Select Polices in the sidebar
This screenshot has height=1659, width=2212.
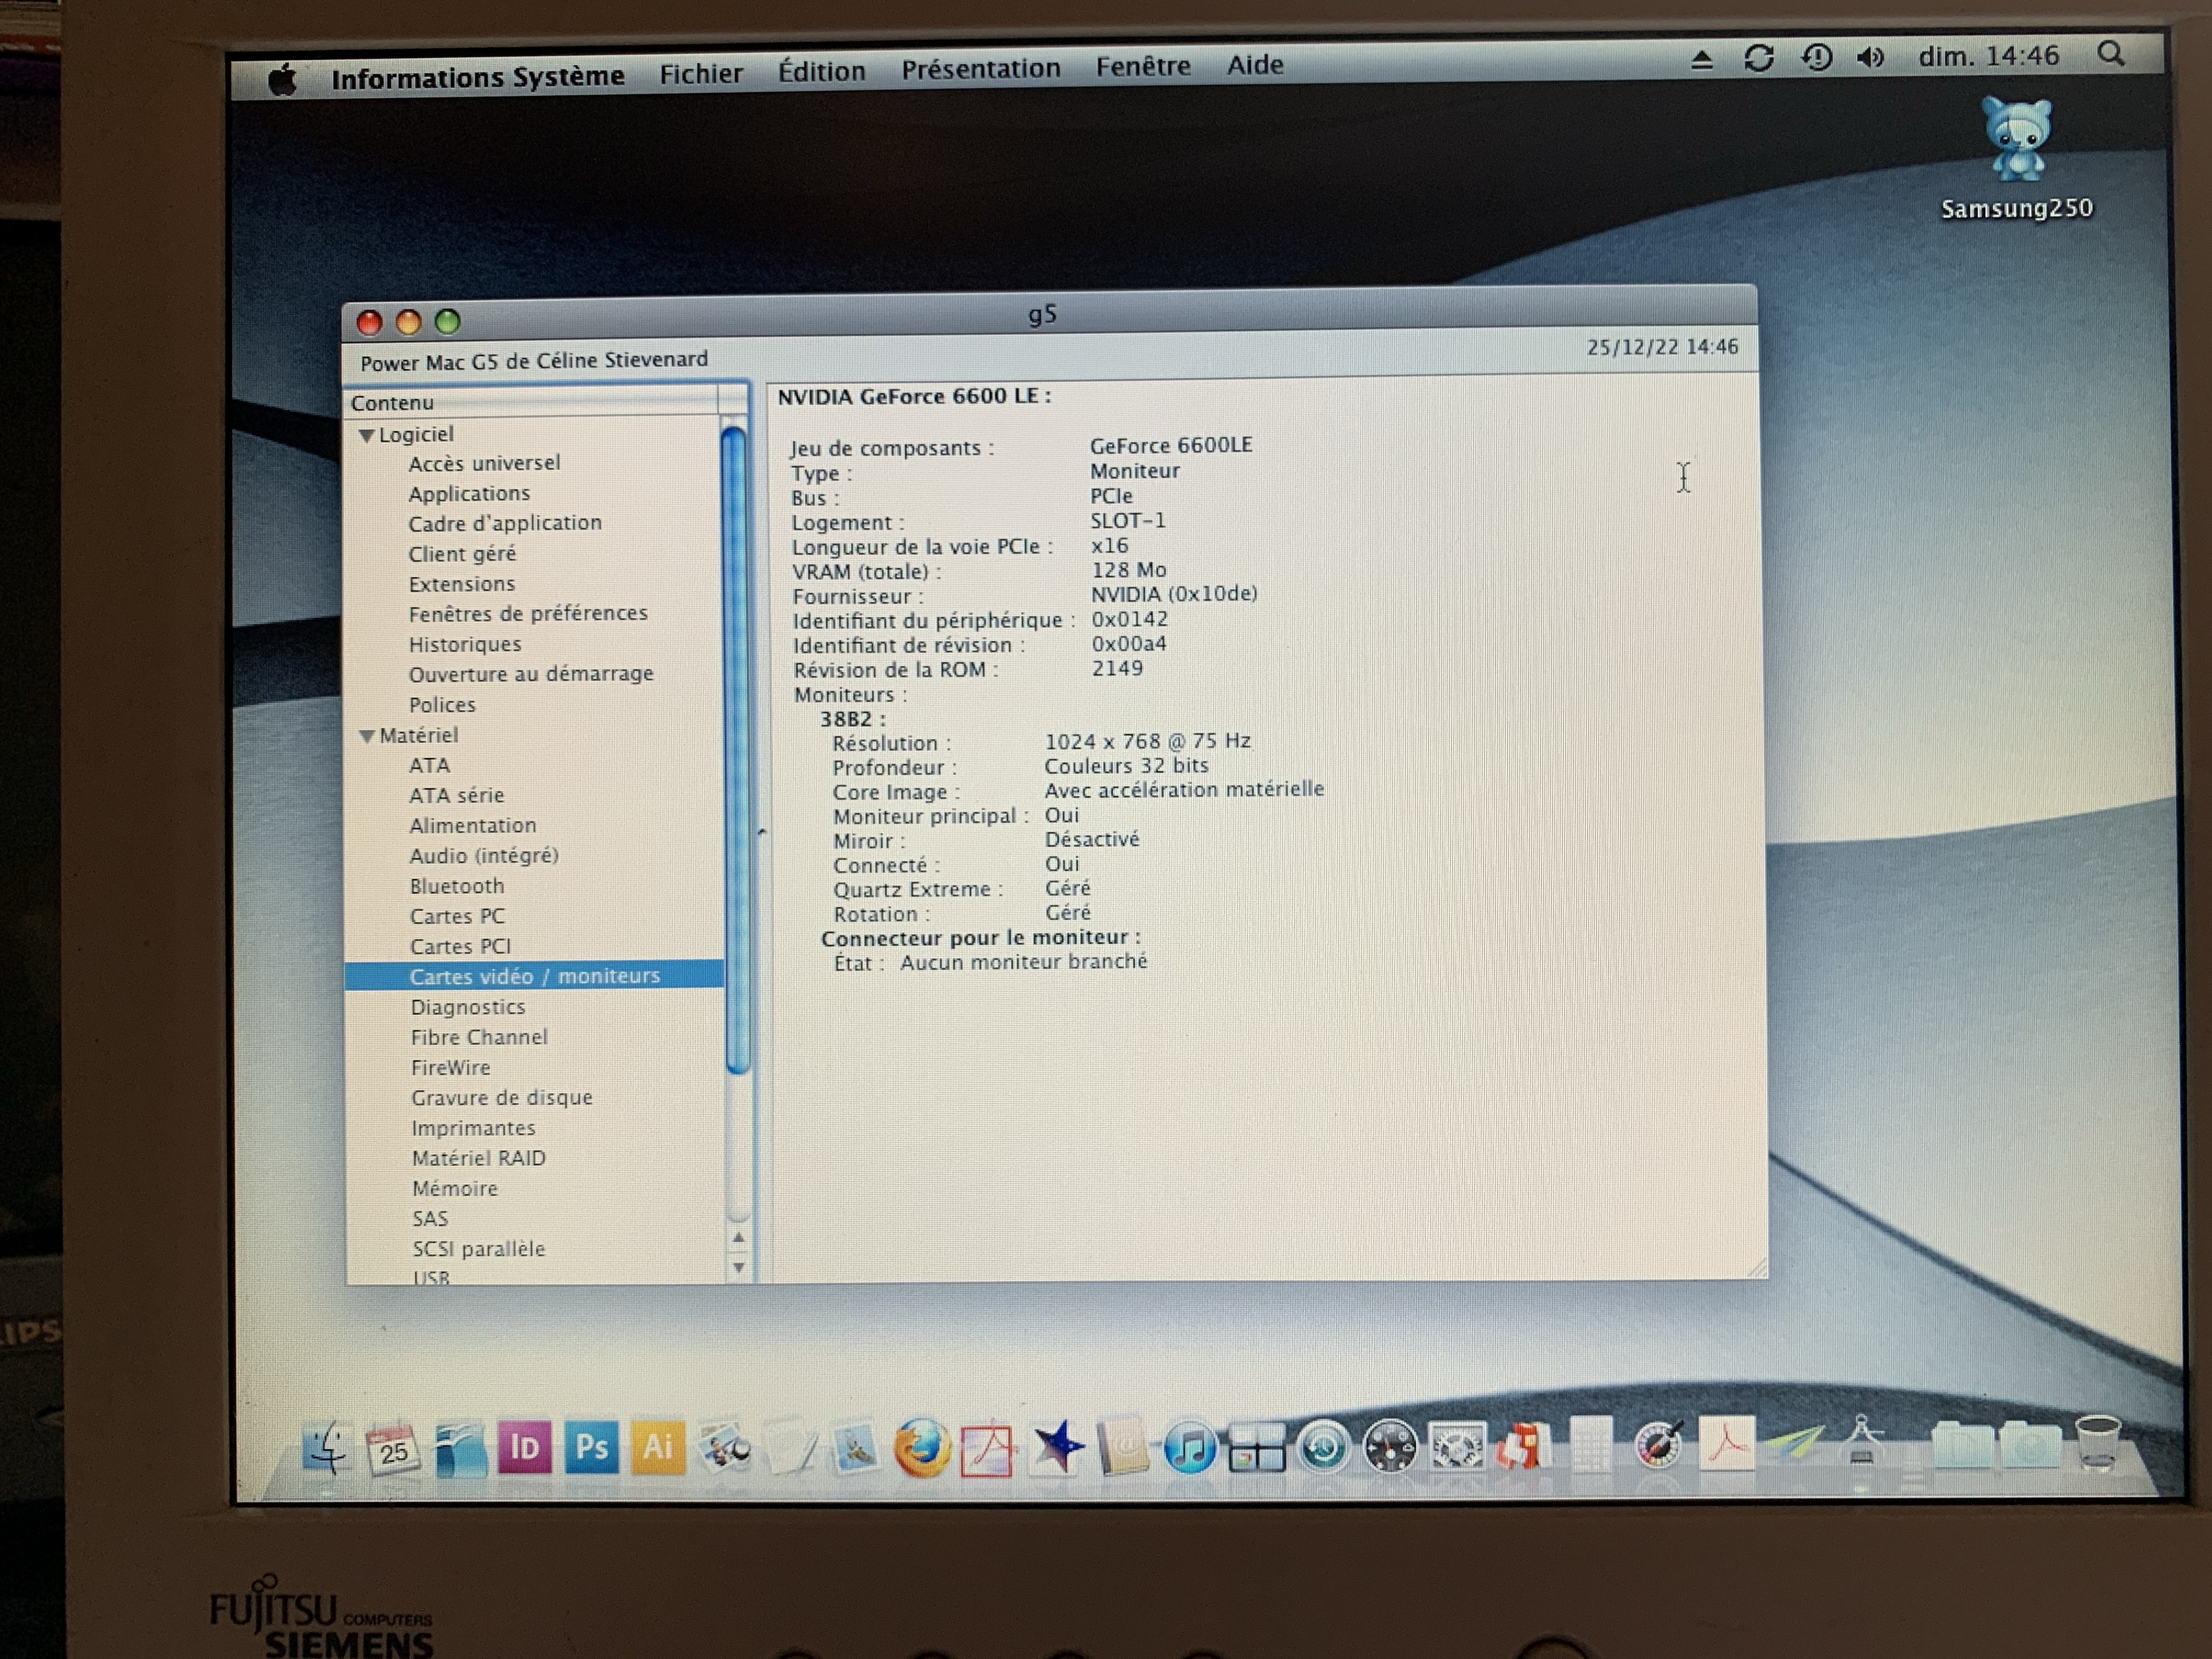point(442,704)
